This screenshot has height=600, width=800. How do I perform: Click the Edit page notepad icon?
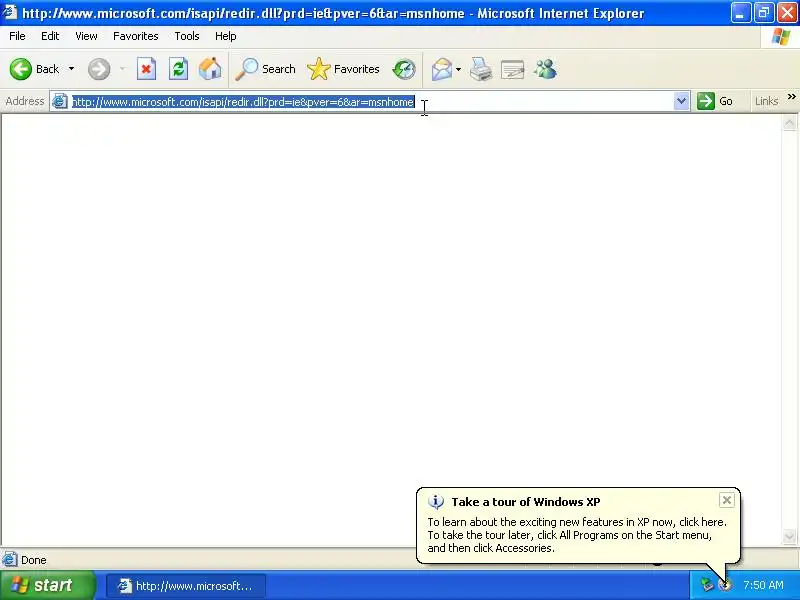coord(513,69)
